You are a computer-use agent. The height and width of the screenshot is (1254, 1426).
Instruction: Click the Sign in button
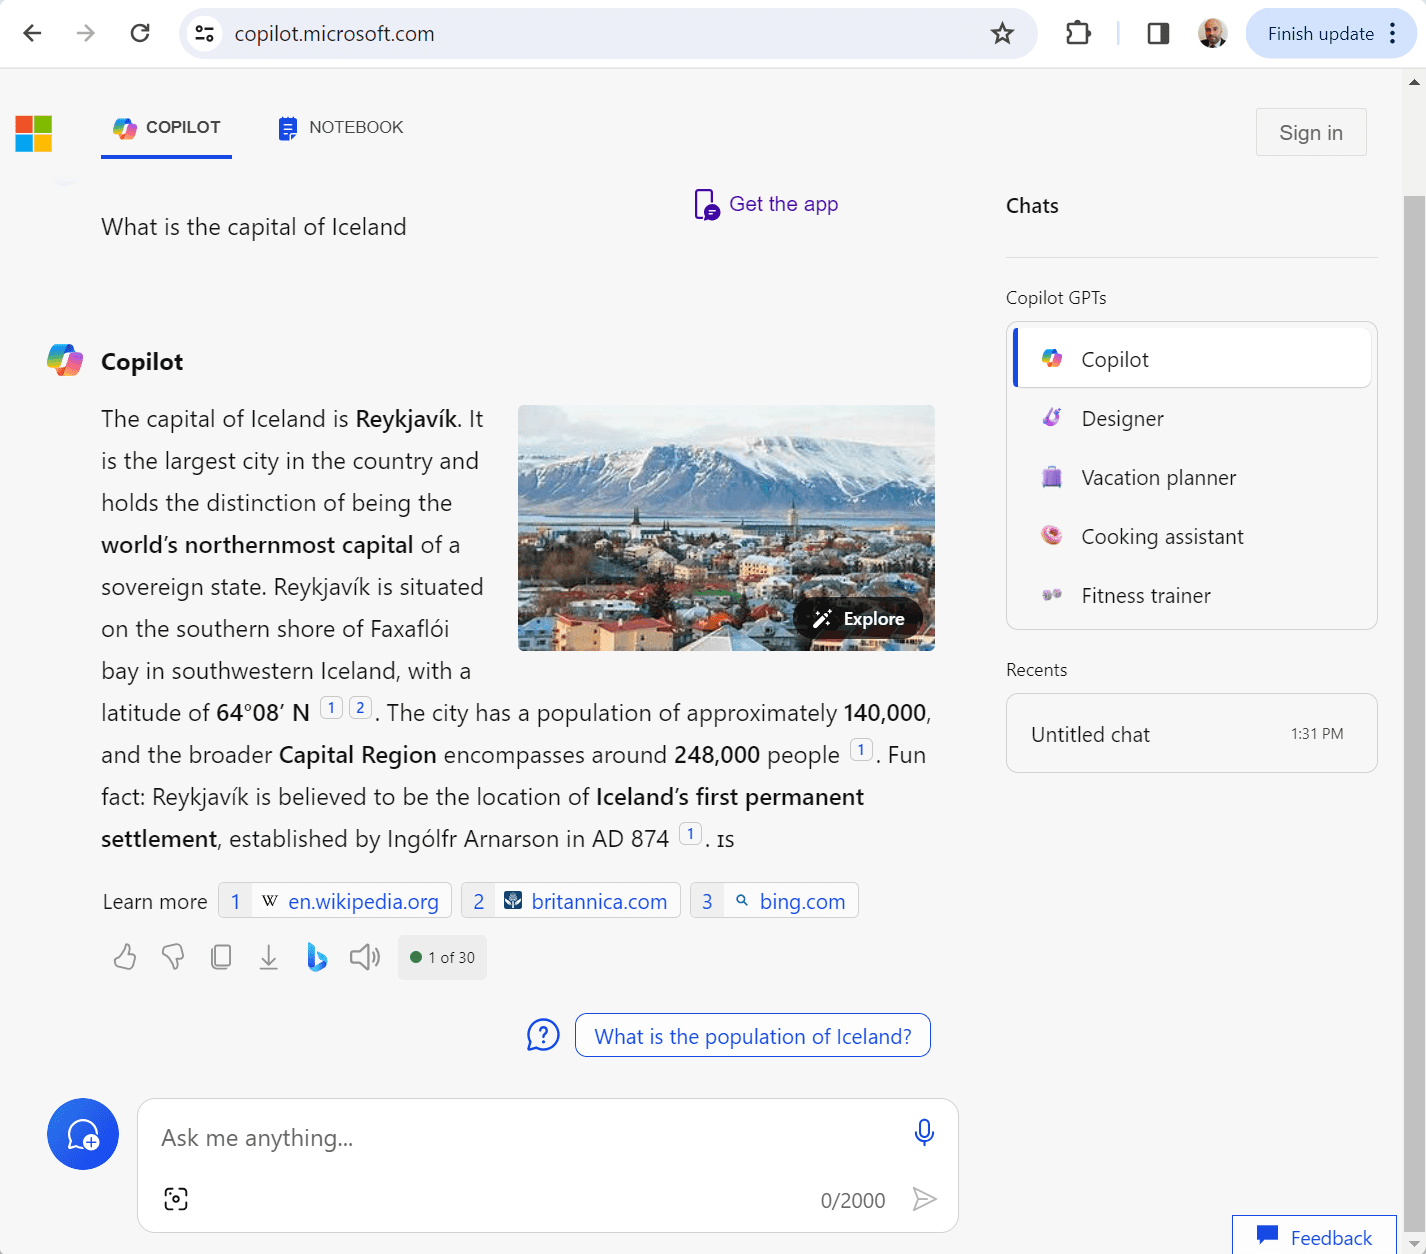point(1311,132)
